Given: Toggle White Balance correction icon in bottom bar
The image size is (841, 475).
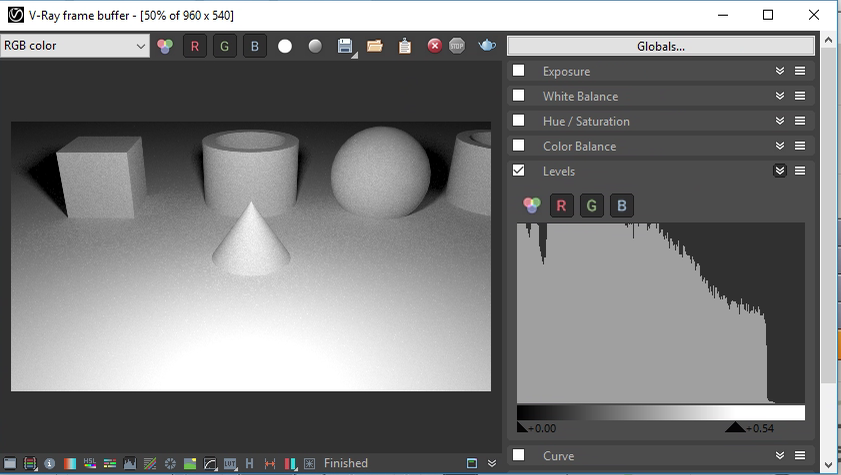Looking at the screenshot, I should tap(70, 463).
